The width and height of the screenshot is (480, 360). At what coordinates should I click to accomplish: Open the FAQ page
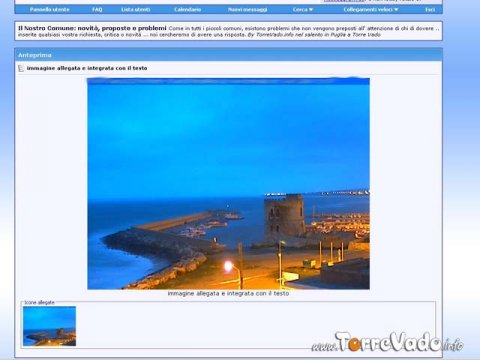coord(97,10)
